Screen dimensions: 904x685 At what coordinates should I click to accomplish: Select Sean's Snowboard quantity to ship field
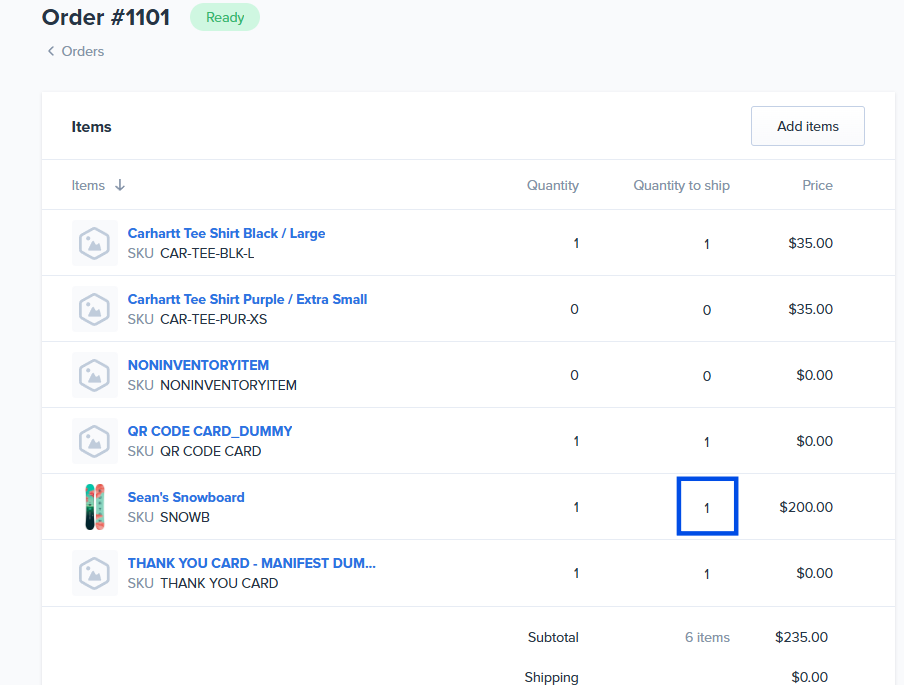707,507
